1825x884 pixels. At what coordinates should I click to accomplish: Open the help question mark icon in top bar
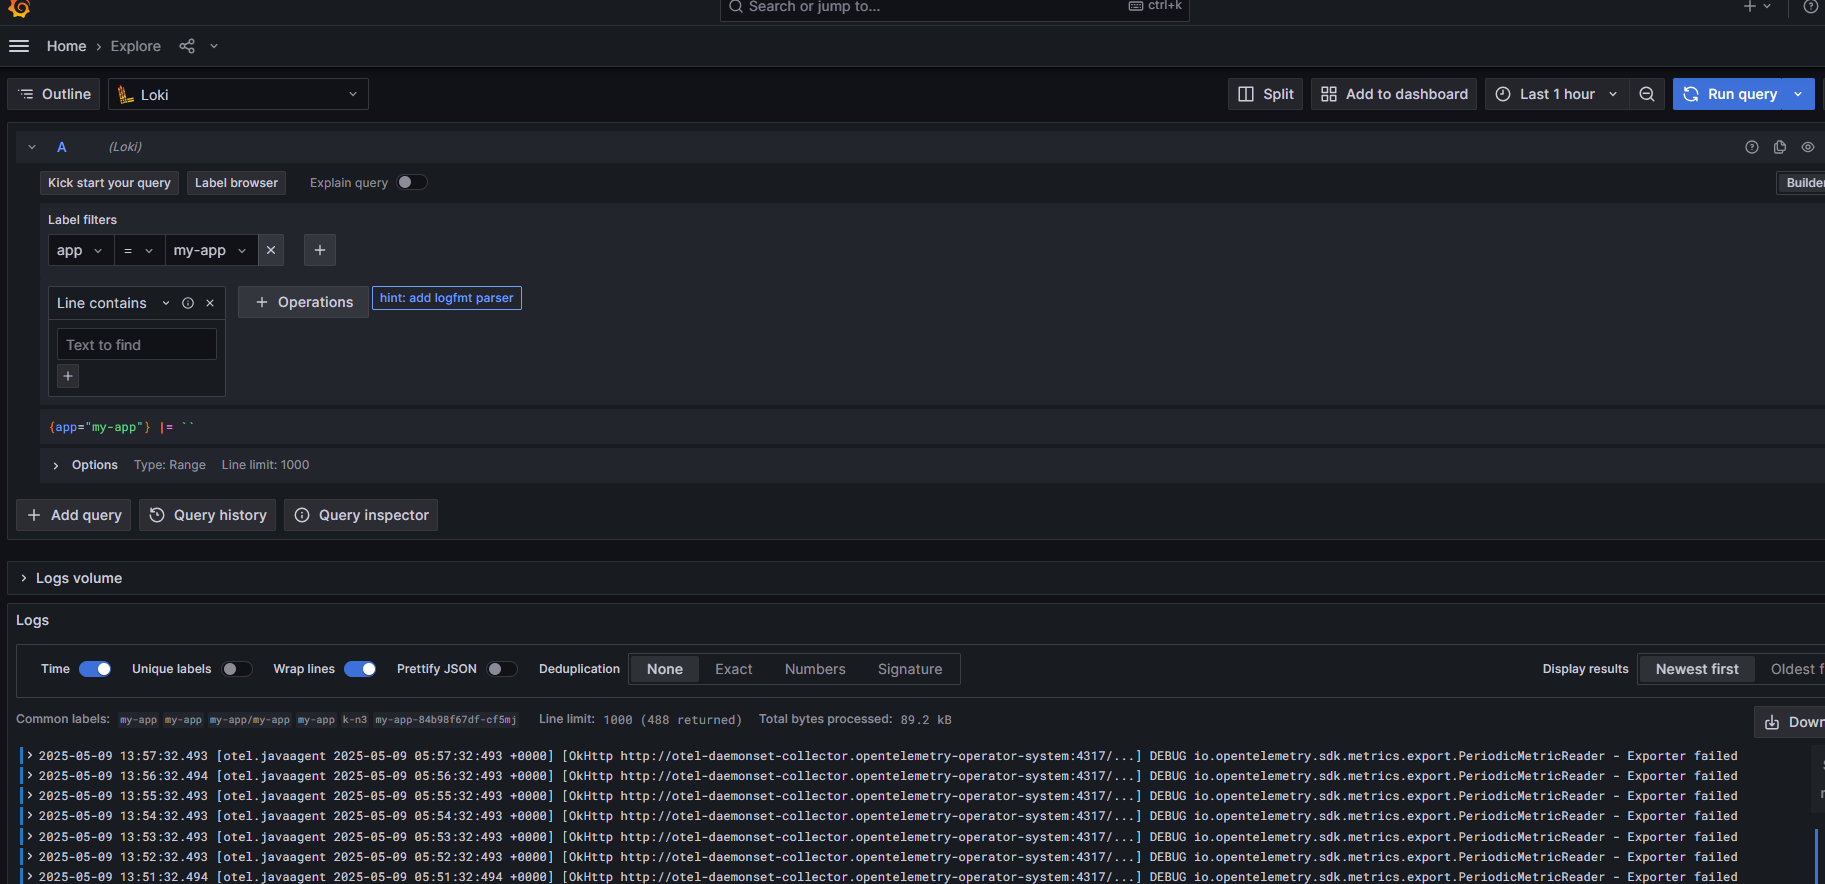click(x=1811, y=7)
